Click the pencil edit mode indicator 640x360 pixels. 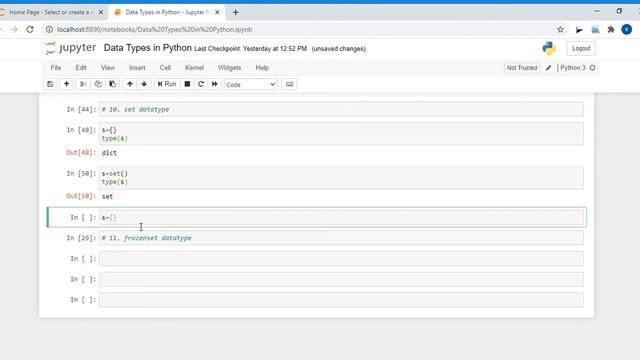pyautogui.click(x=548, y=68)
